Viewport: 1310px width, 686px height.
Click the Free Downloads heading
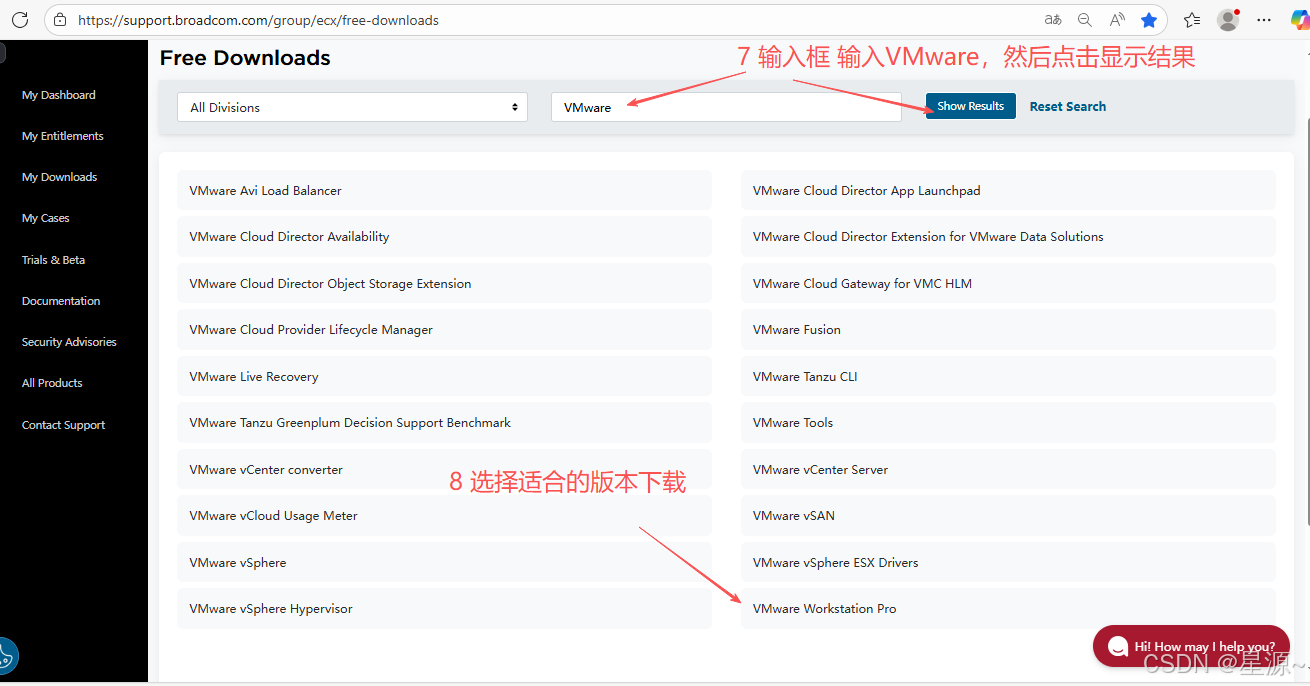(245, 58)
